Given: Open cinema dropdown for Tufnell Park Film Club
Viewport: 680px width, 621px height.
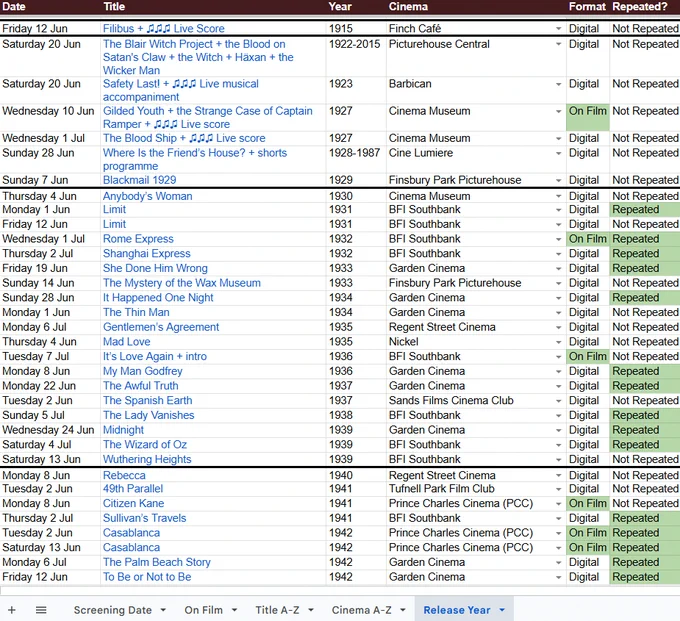Looking at the screenshot, I should [559, 489].
